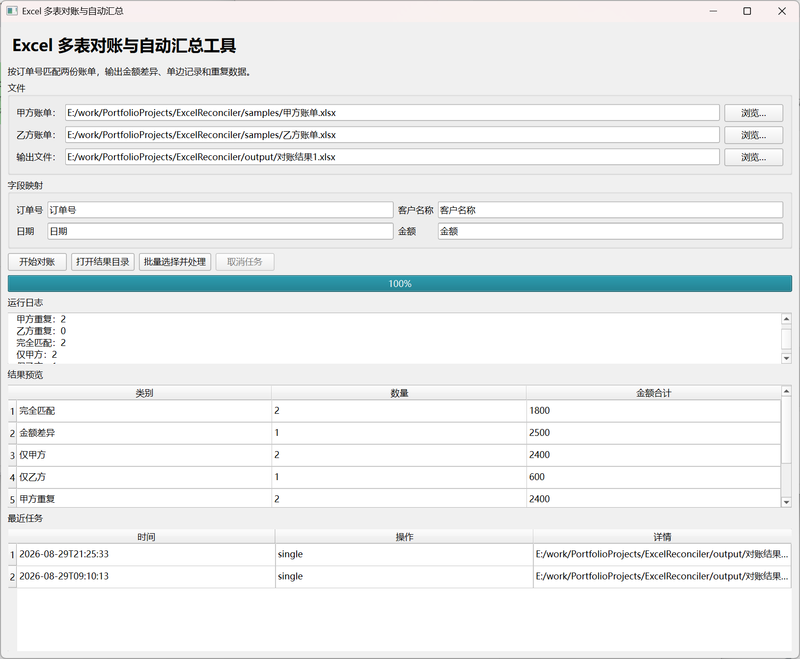The image size is (800, 659).
Task: Click detail path in second task row
Action: coord(662,576)
